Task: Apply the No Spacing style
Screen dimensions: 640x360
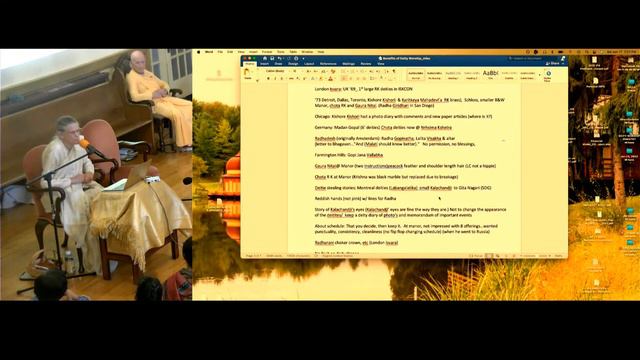Action: click(434, 74)
